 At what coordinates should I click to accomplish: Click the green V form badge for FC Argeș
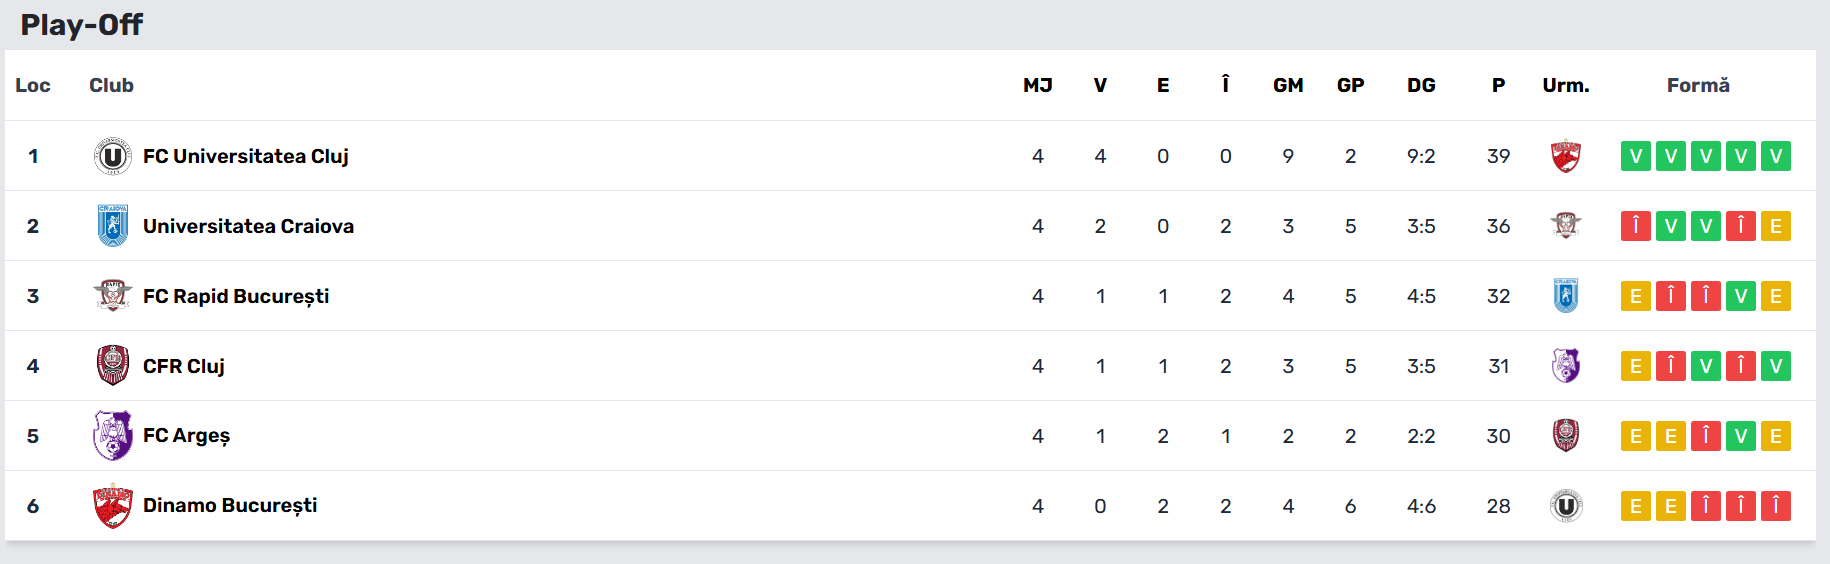pos(1740,436)
